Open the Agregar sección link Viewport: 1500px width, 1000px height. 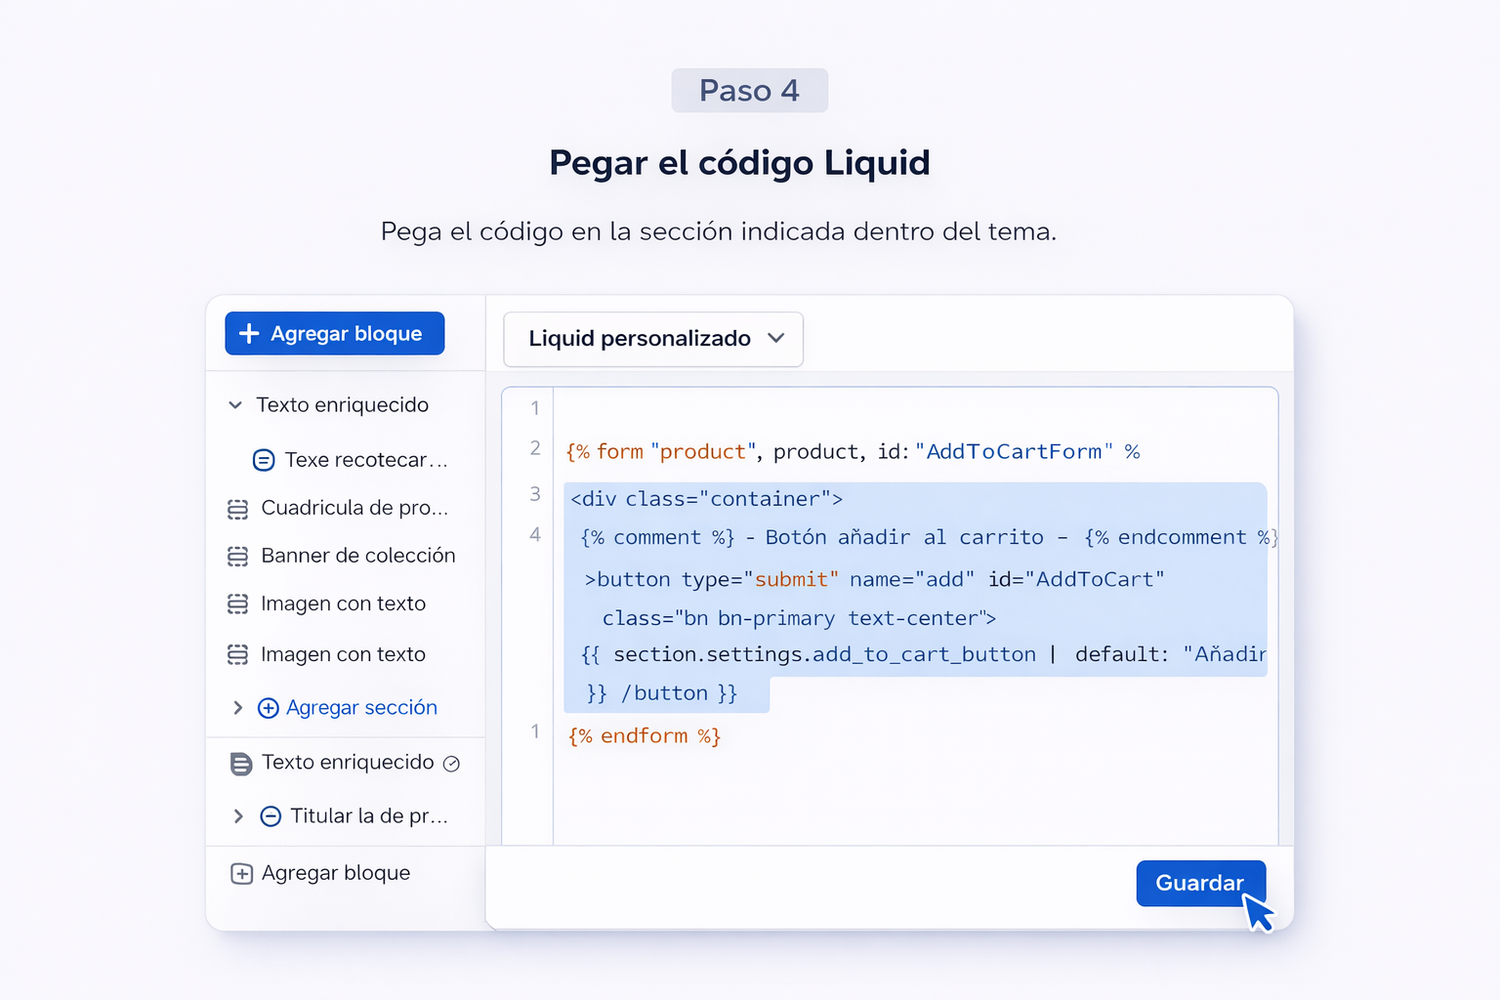(x=361, y=708)
